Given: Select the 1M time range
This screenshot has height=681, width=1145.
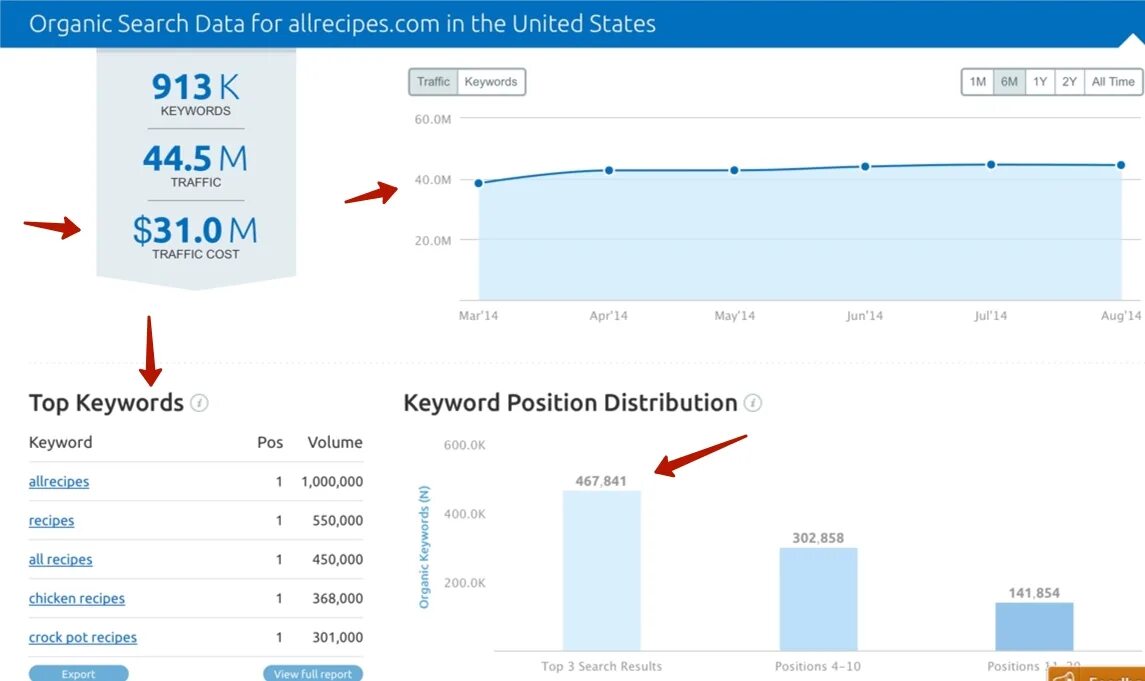Looking at the screenshot, I should click(978, 82).
